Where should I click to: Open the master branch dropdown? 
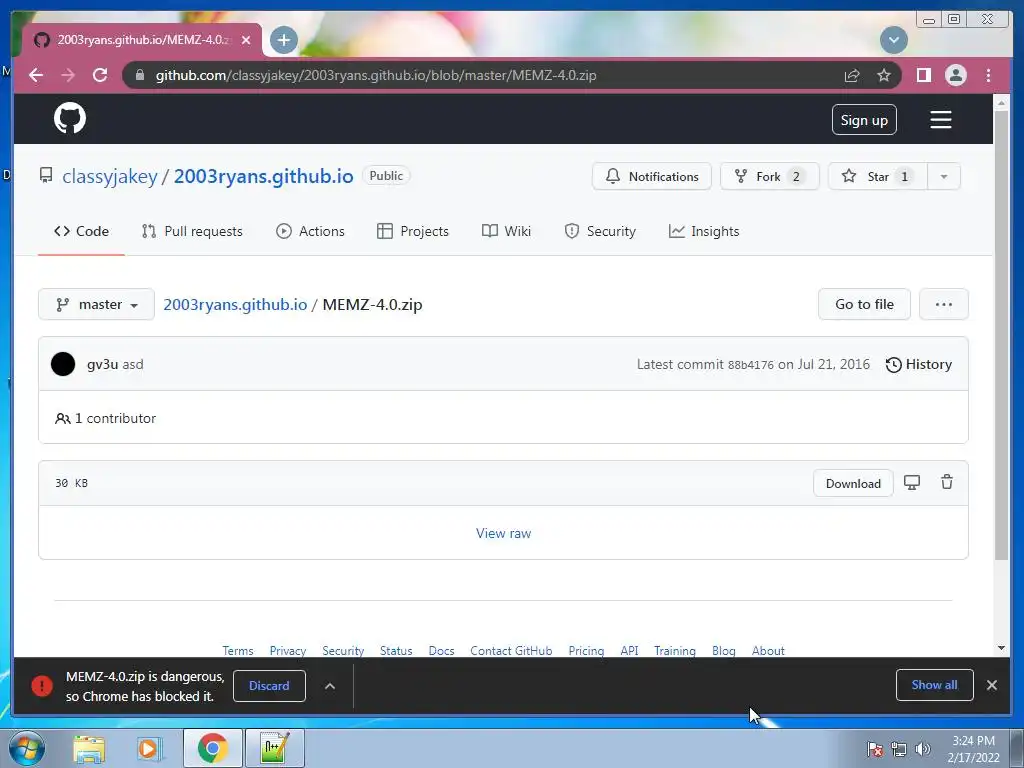(97, 304)
